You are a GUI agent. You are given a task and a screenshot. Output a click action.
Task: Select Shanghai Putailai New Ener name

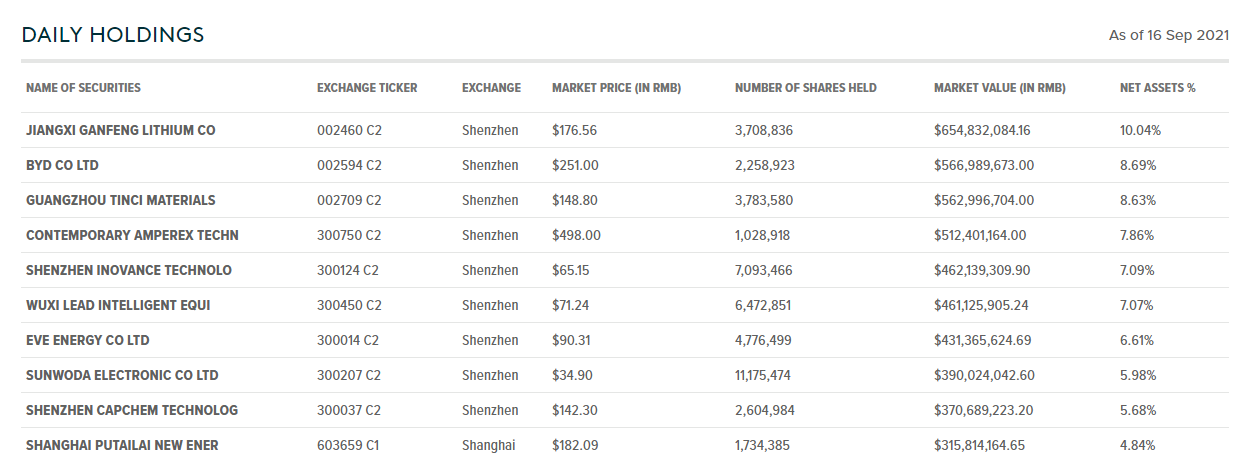122,445
